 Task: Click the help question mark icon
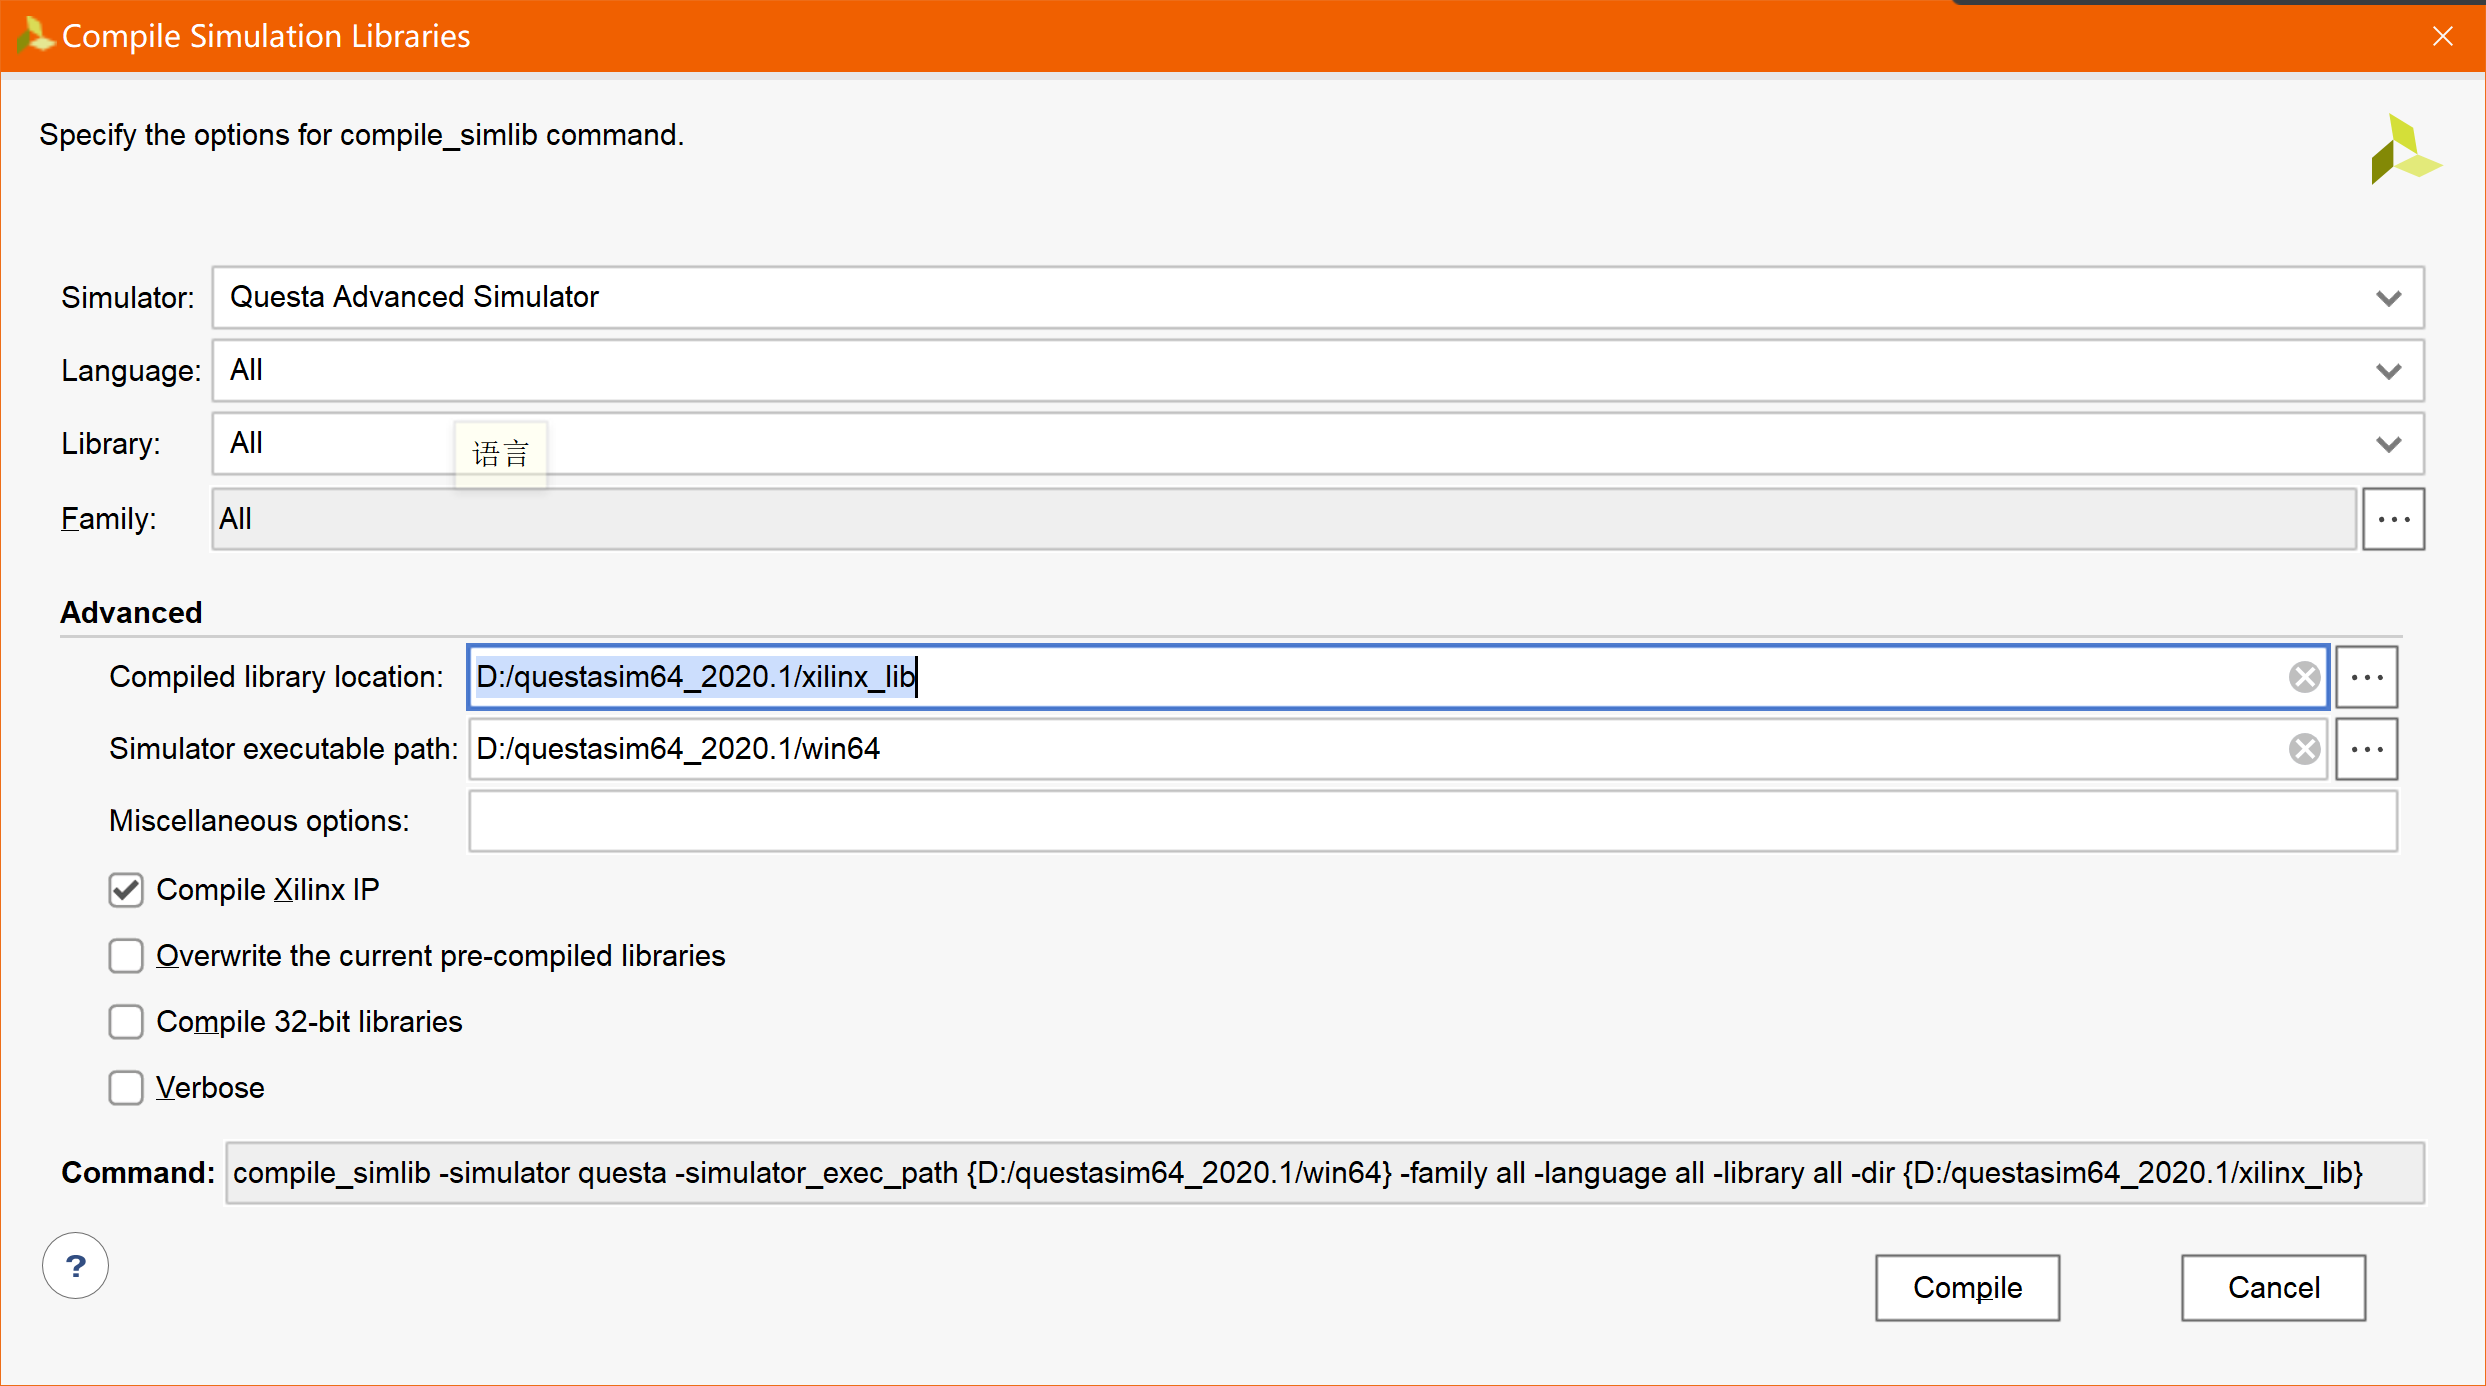coord(75,1266)
